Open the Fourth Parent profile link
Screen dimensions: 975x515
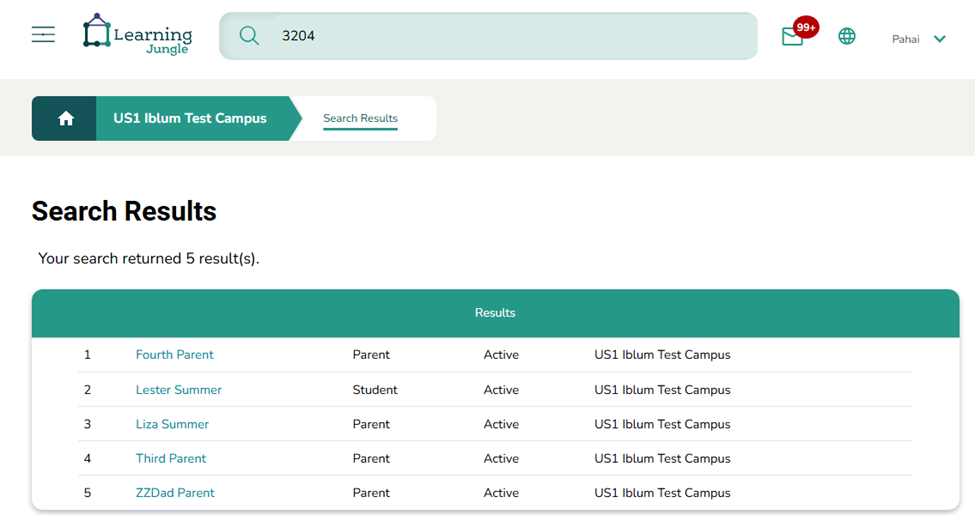click(x=175, y=355)
